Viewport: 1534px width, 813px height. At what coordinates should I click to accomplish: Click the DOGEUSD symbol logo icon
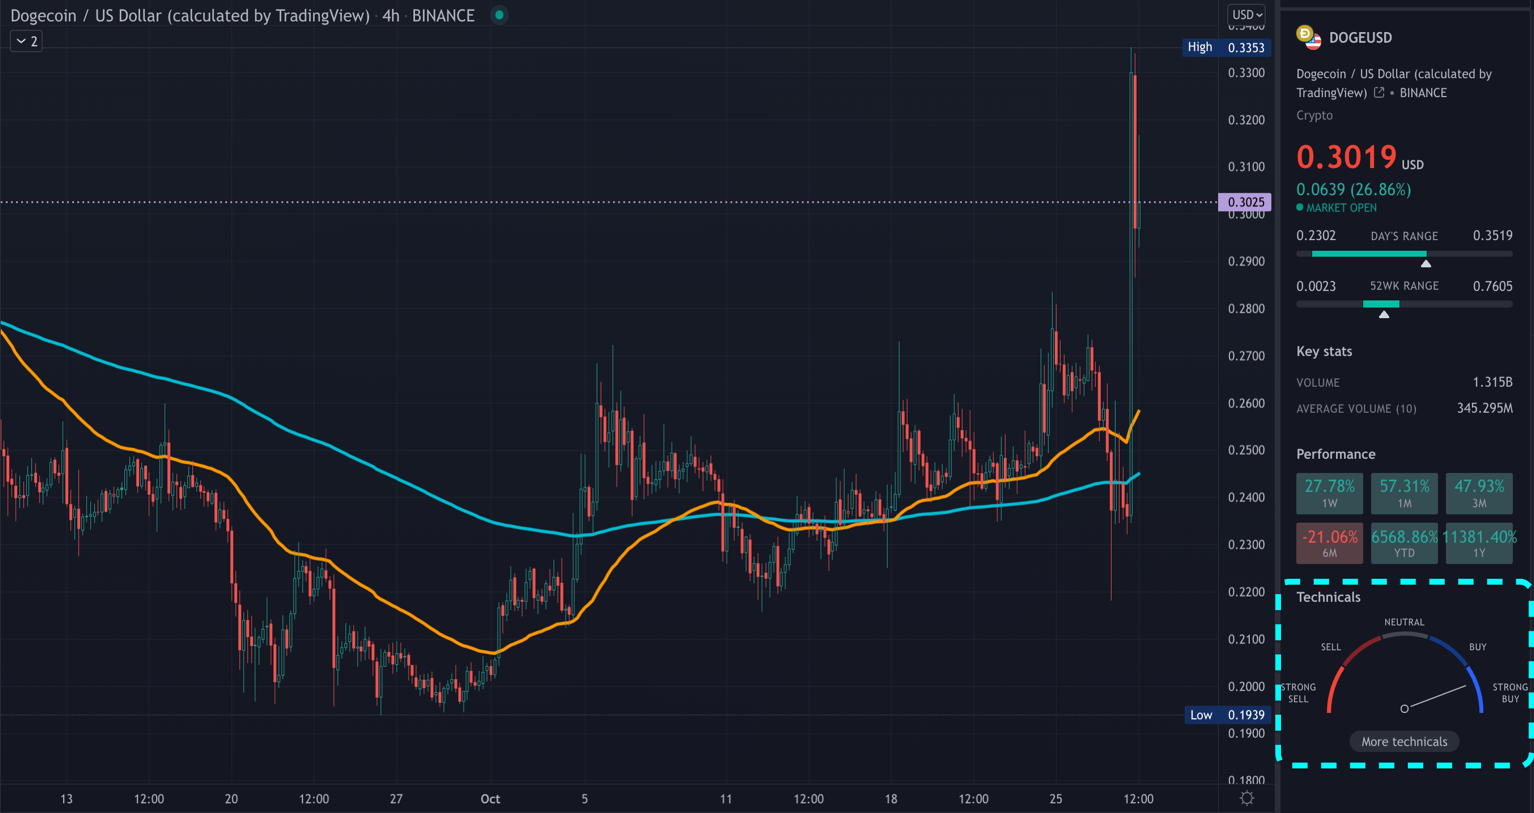click(x=1308, y=37)
